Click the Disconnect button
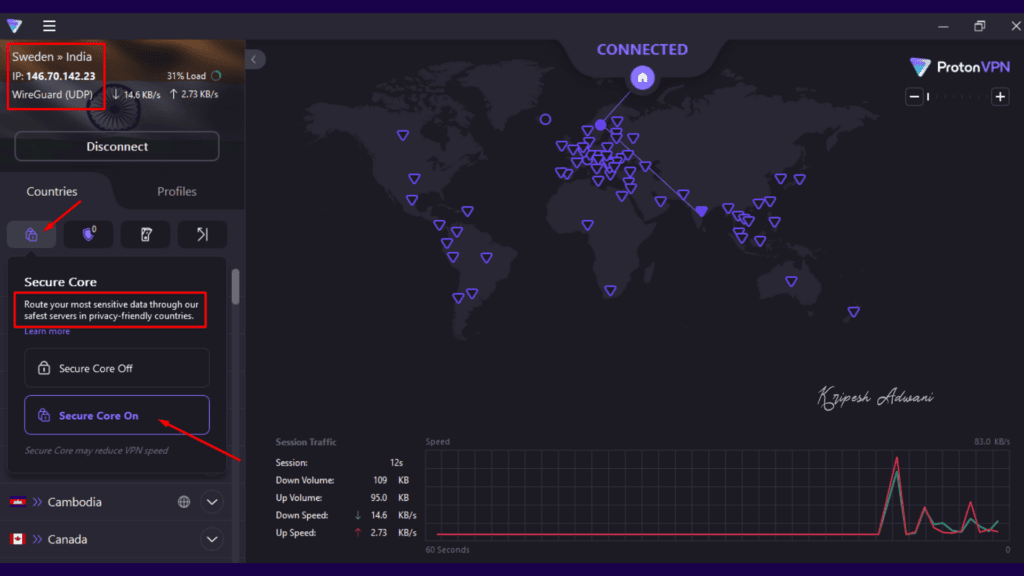The width and height of the screenshot is (1024, 576). tap(116, 146)
